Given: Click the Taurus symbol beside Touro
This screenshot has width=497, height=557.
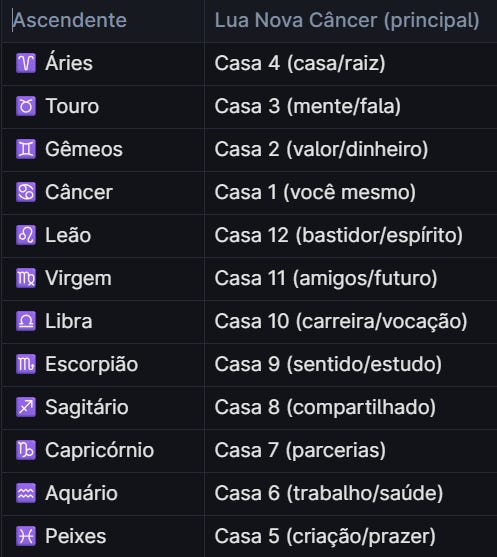Looking at the screenshot, I should point(26,106).
